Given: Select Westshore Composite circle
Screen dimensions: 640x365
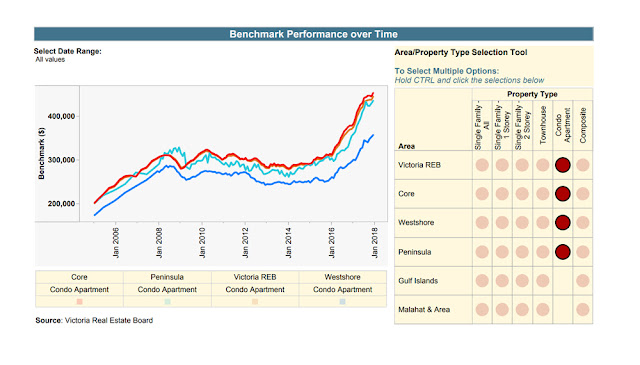Looking at the screenshot, I should [x=582, y=223].
